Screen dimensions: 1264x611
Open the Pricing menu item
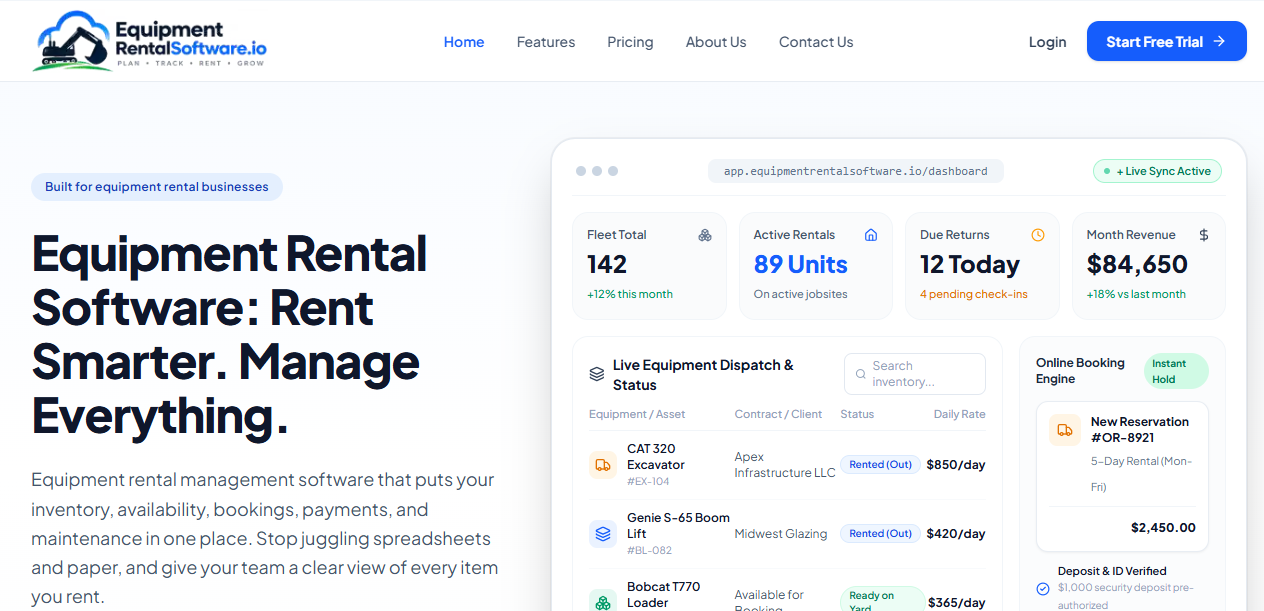click(x=630, y=42)
